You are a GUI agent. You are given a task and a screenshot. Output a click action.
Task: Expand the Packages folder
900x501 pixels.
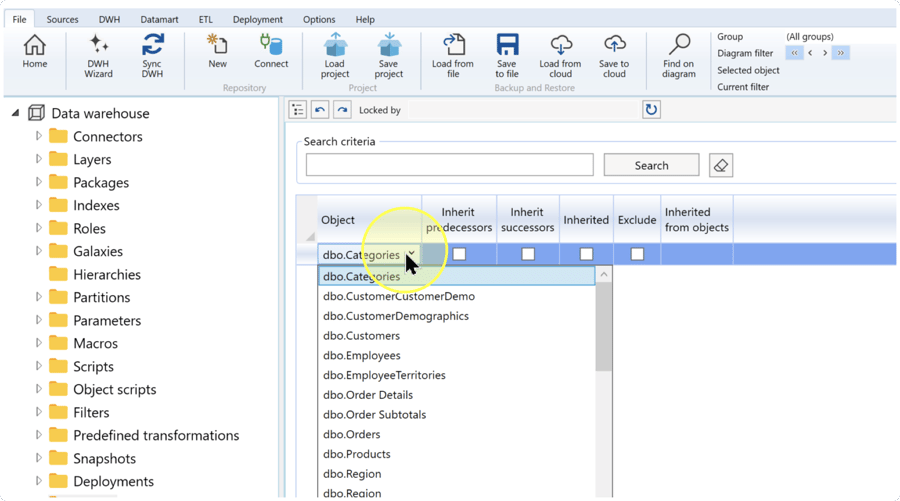tap(38, 182)
